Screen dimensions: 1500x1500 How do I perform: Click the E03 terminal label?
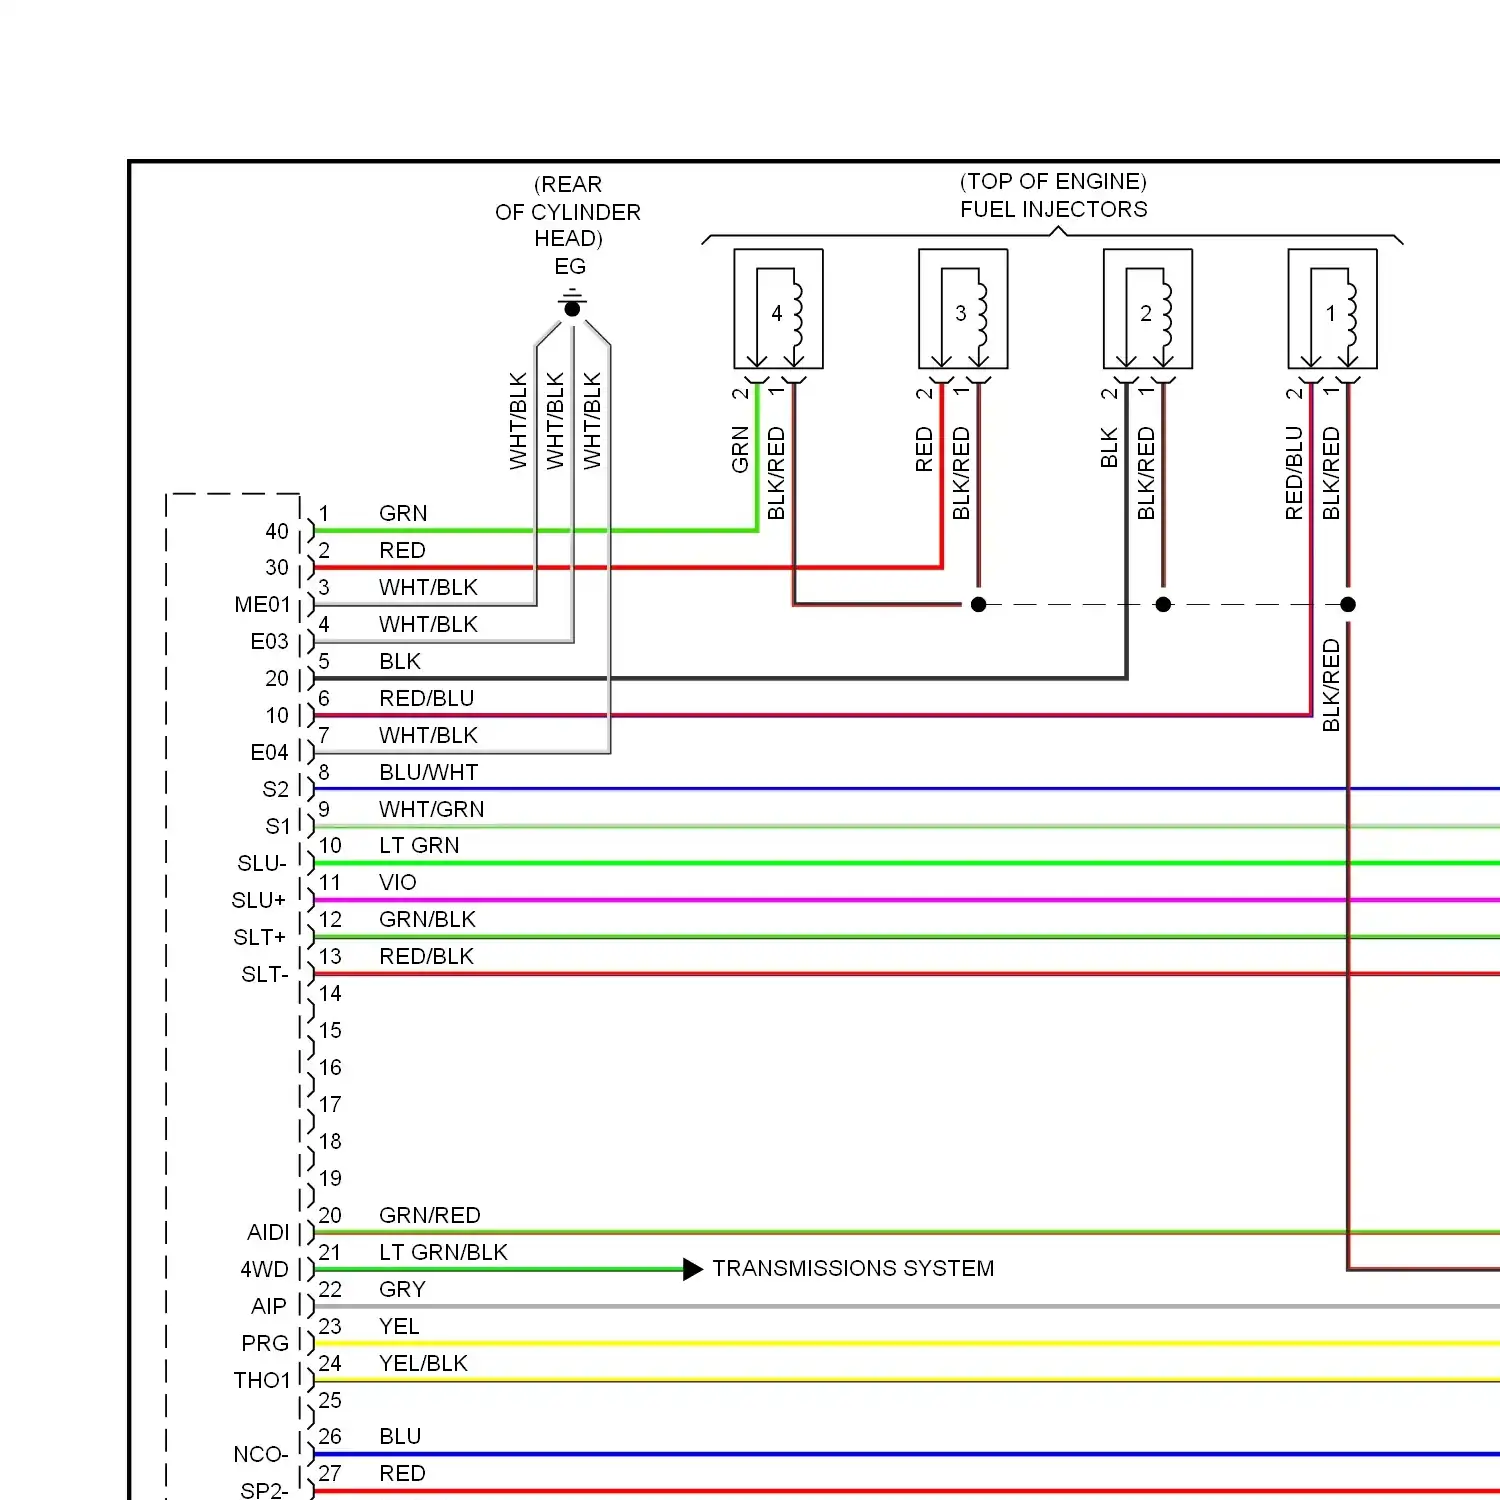click(269, 642)
